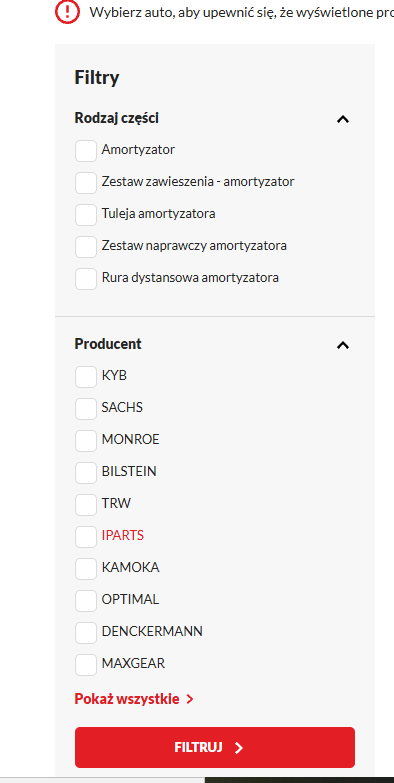This screenshot has height=783, width=394.
Task: Tick the KYB producer checkbox
Action: [x=86, y=377]
